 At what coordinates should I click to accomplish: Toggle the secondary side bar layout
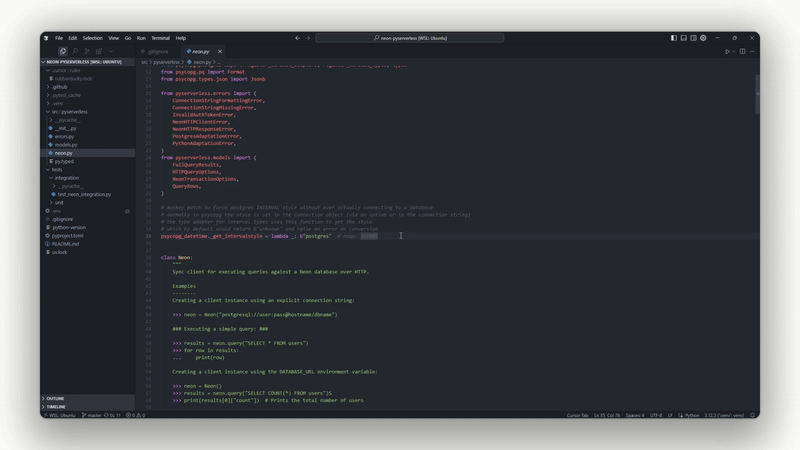(x=693, y=38)
